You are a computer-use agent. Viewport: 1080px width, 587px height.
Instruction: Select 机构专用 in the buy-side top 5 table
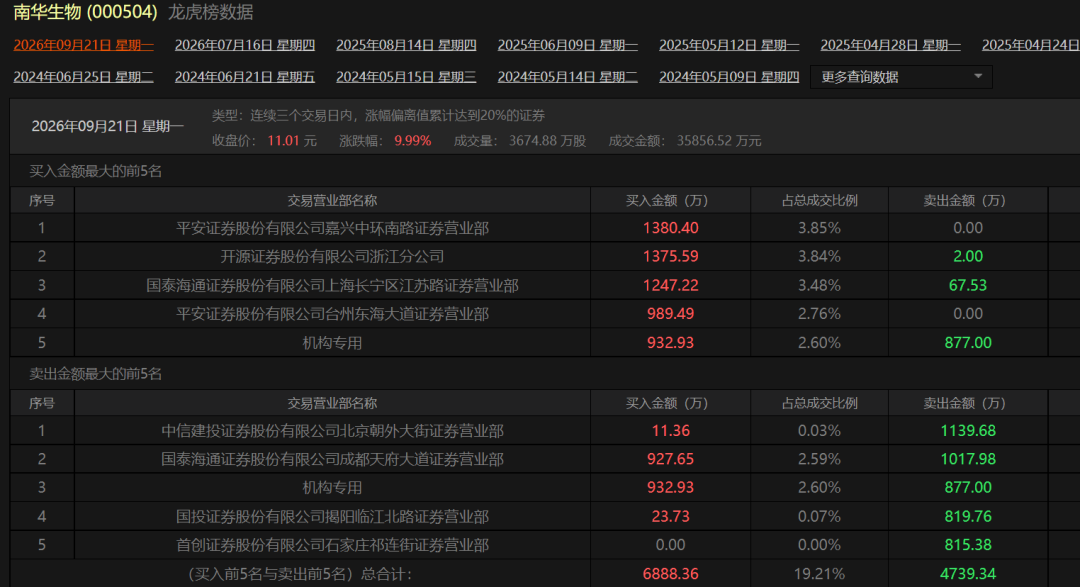(332, 342)
